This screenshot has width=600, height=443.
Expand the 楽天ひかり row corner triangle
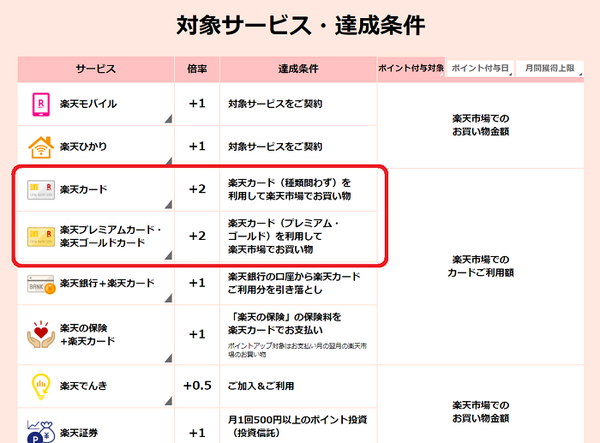tap(168, 161)
